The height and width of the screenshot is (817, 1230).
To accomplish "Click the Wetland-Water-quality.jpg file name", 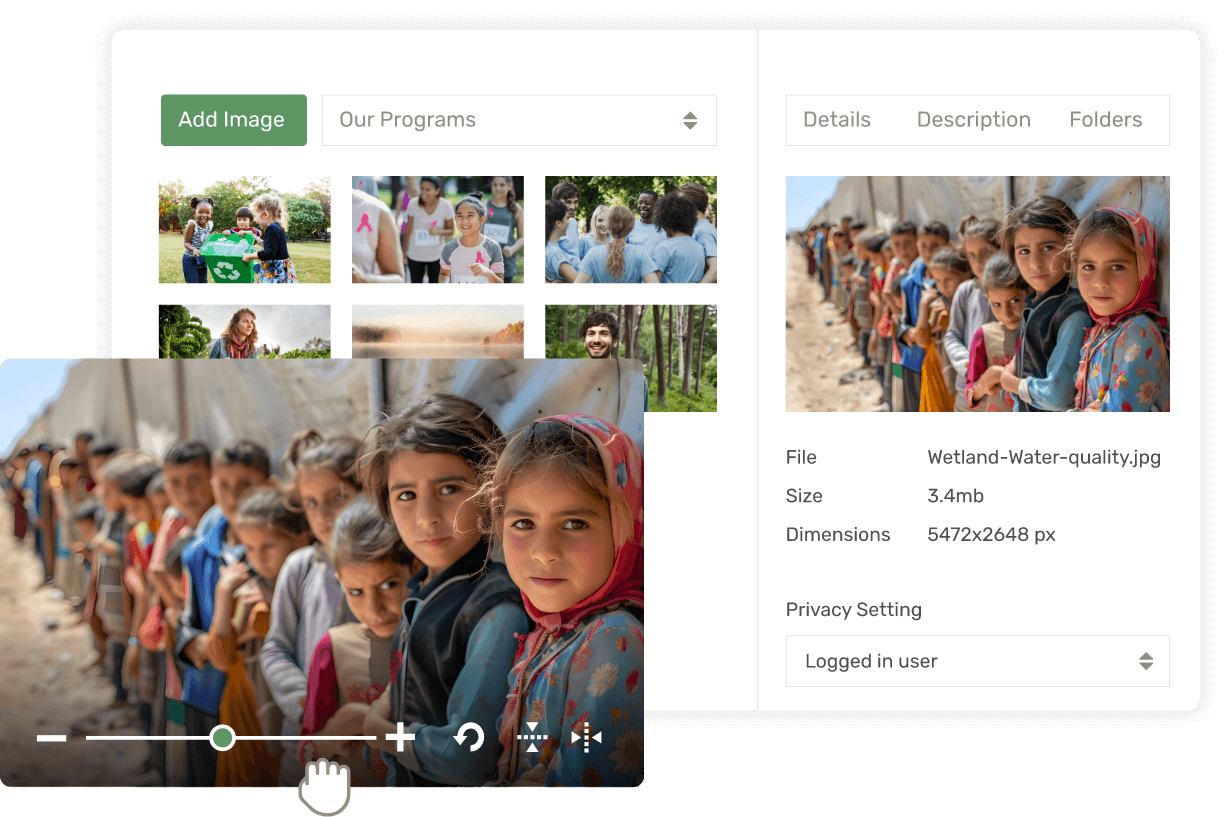I will [x=1044, y=458].
